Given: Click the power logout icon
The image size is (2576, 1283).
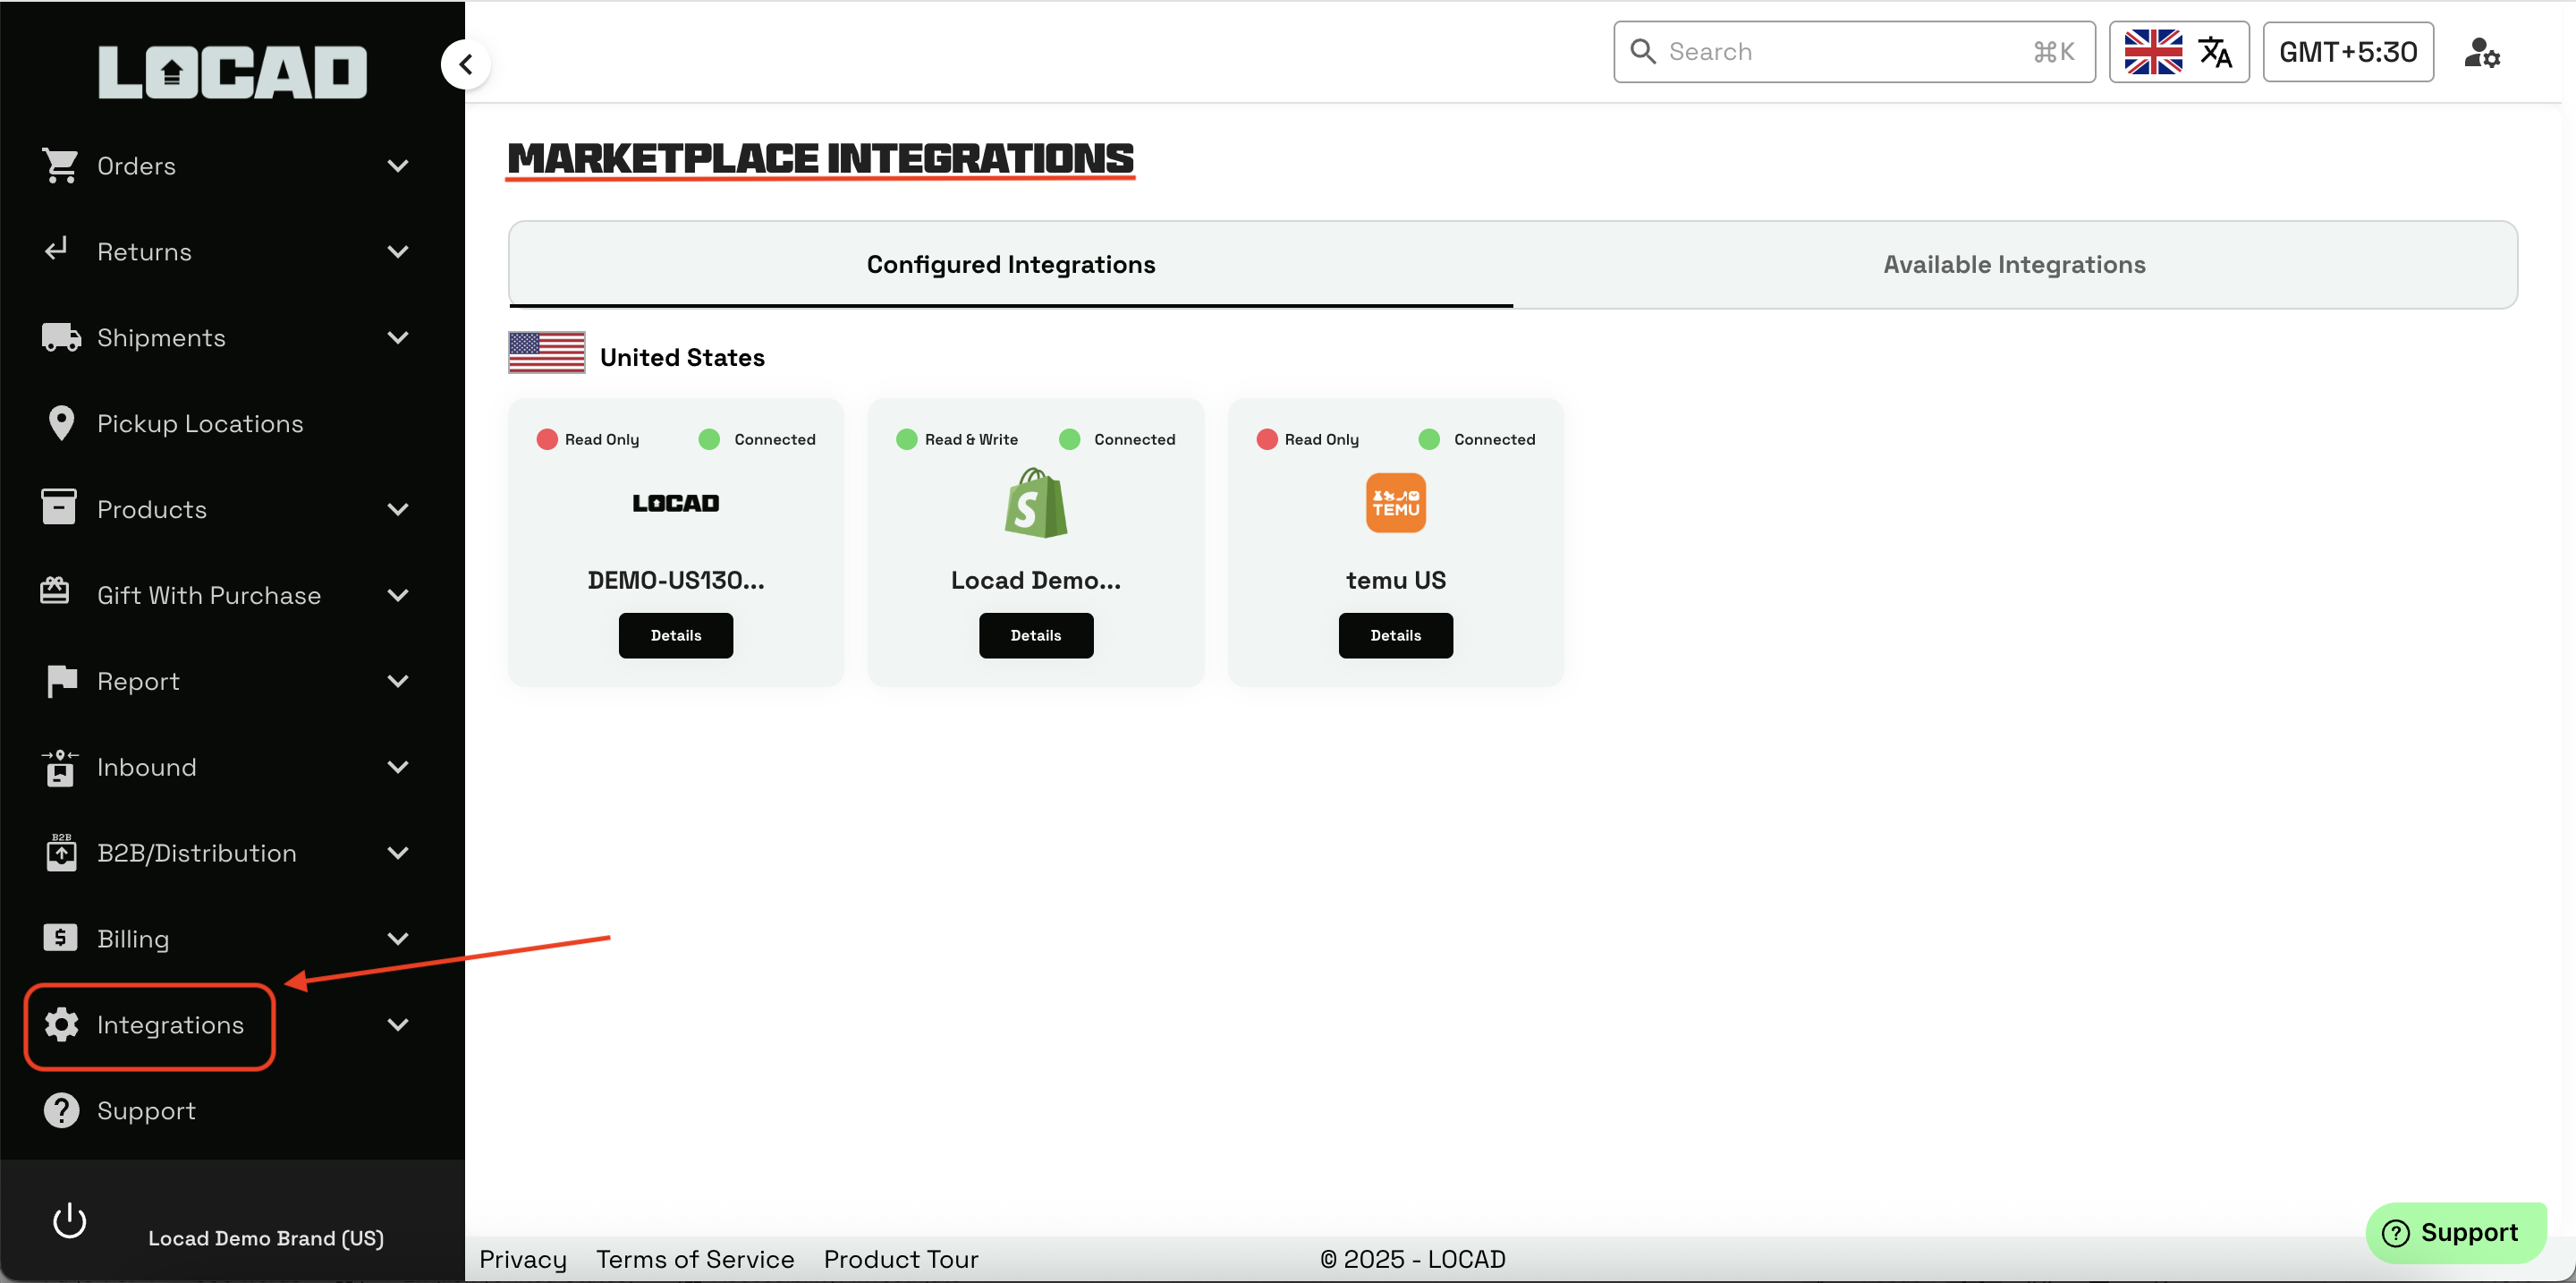Looking at the screenshot, I should [69, 1221].
